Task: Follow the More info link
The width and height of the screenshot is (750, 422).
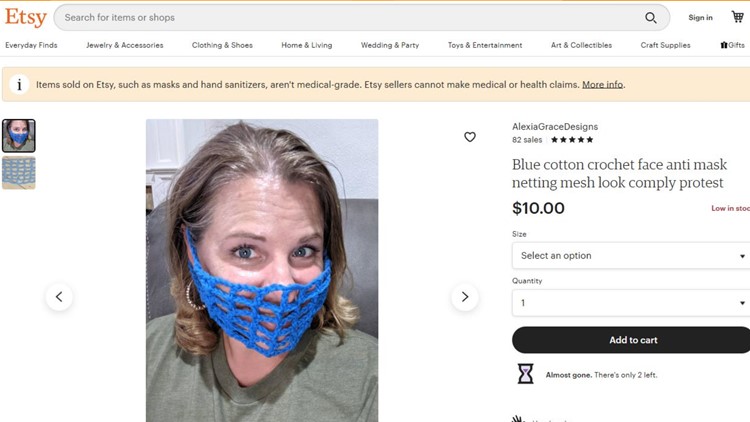Action: point(602,85)
